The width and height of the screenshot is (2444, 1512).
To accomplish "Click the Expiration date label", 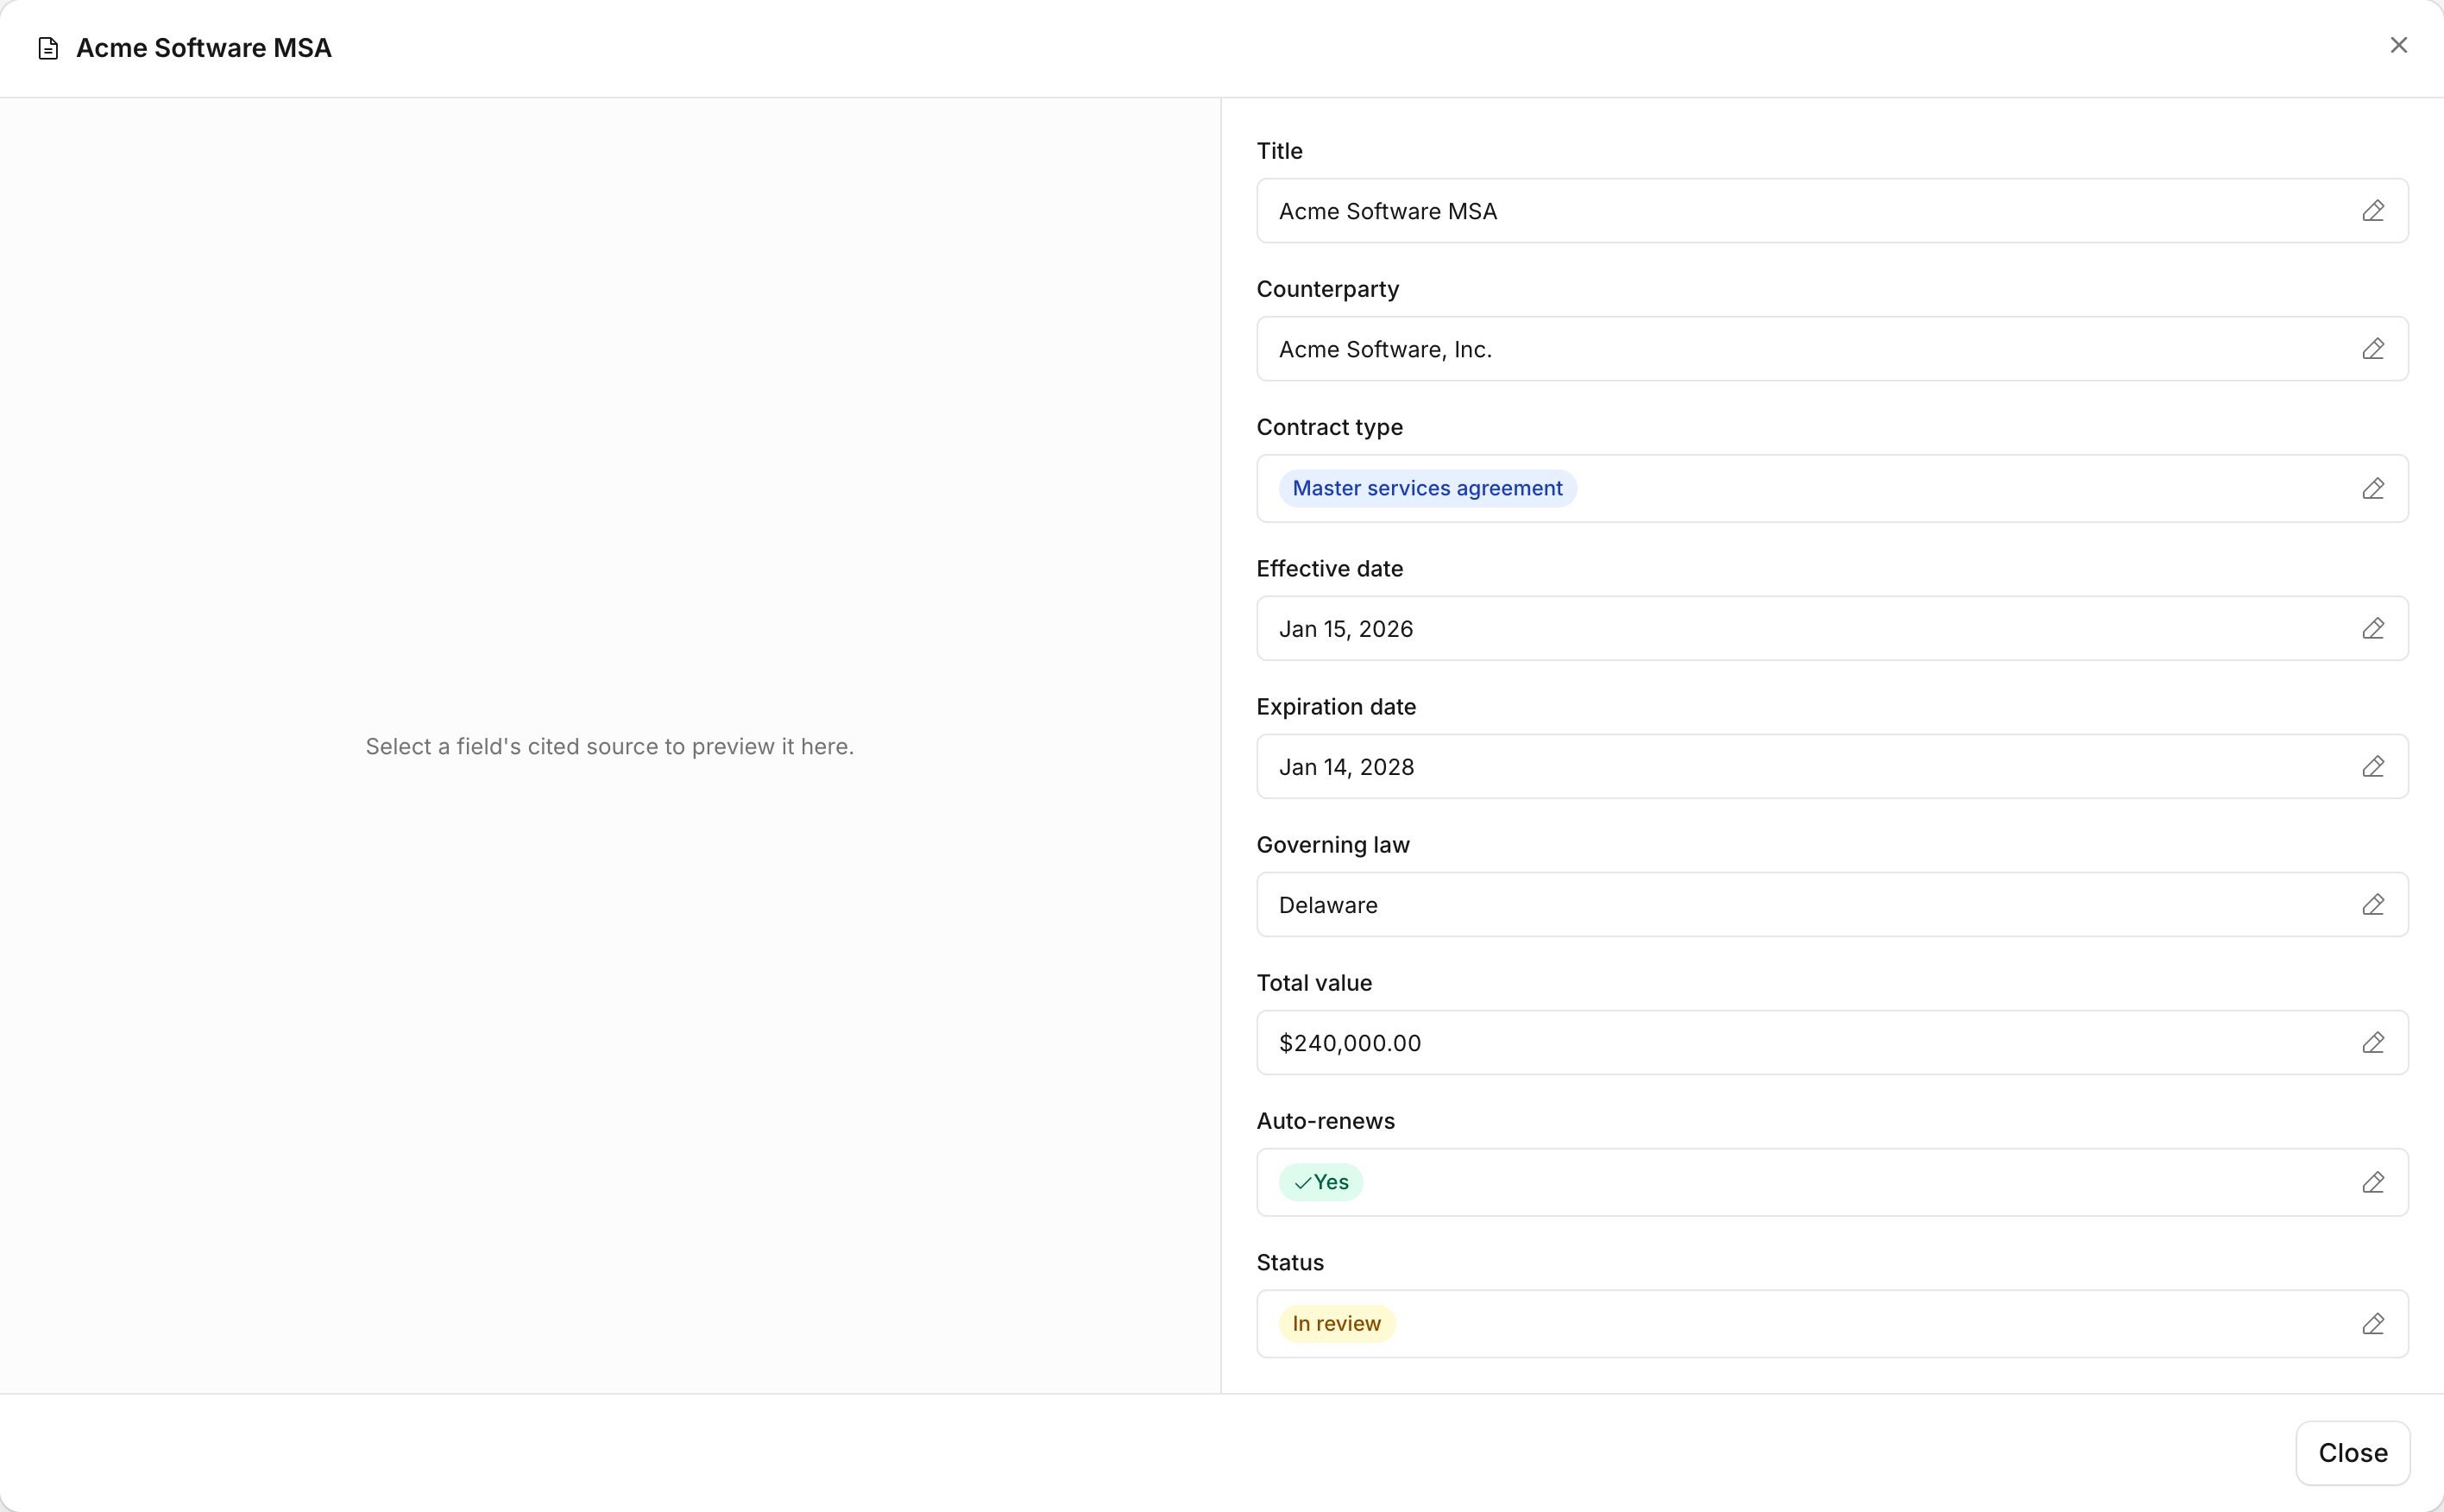I will 1336,707.
